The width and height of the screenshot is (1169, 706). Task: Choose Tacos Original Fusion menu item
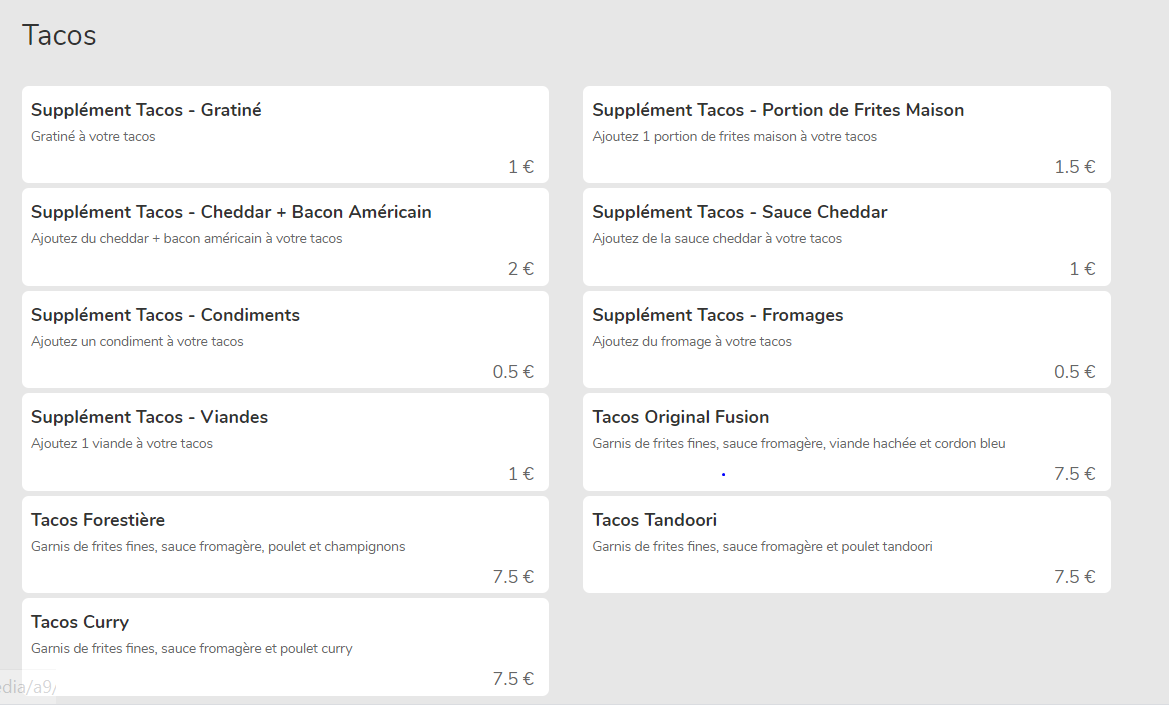click(846, 442)
